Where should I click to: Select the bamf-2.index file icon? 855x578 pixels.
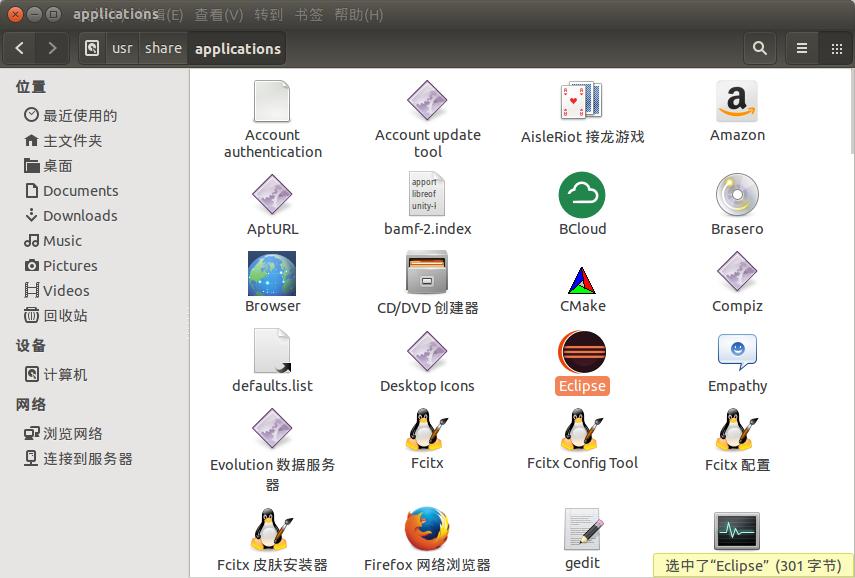pos(427,194)
